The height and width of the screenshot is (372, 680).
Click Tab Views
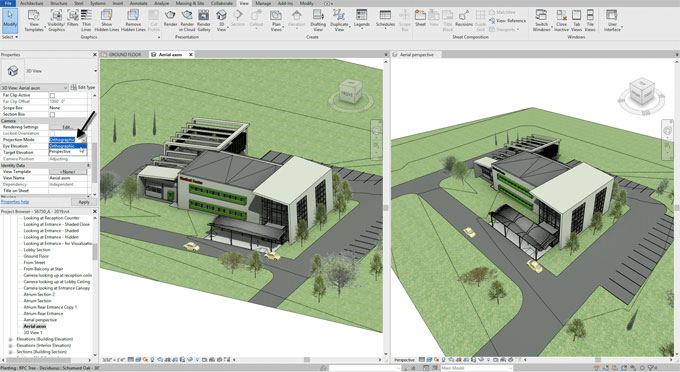pyautogui.click(x=576, y=20)
